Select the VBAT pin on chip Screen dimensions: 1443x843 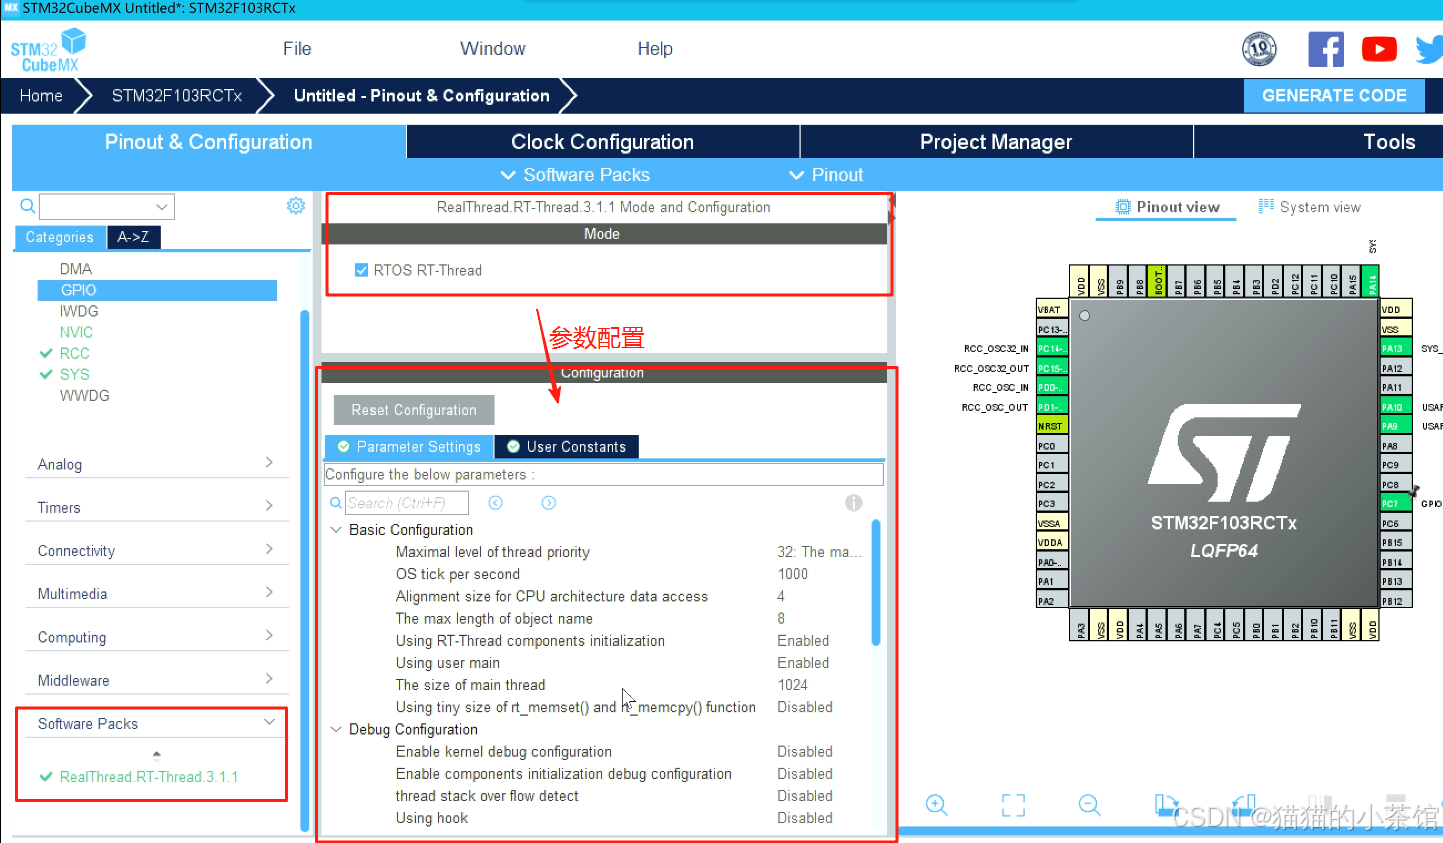pyautogui.click(x=1052, y=309)
